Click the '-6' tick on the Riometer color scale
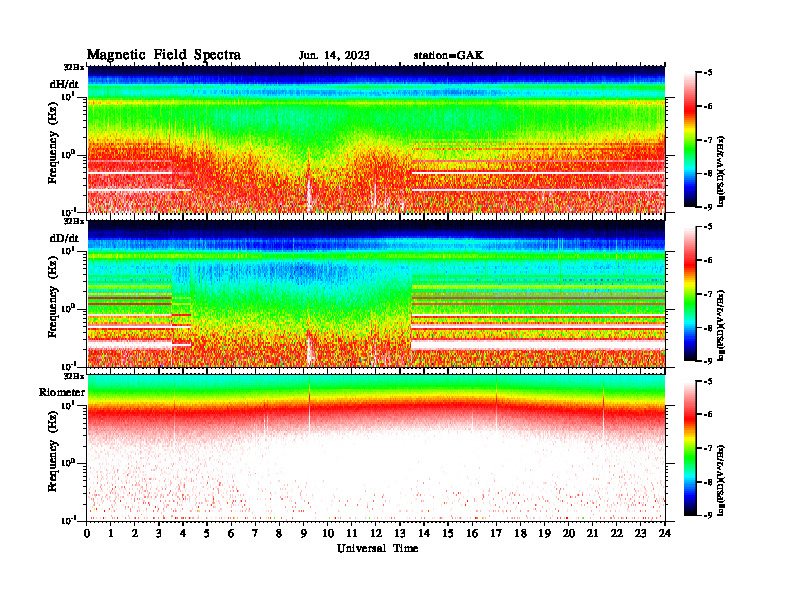 point(708,415)
